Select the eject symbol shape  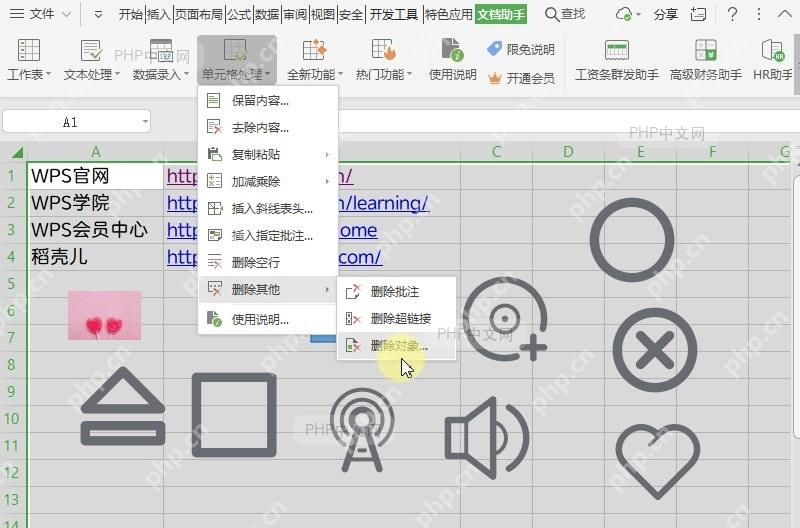123,406
